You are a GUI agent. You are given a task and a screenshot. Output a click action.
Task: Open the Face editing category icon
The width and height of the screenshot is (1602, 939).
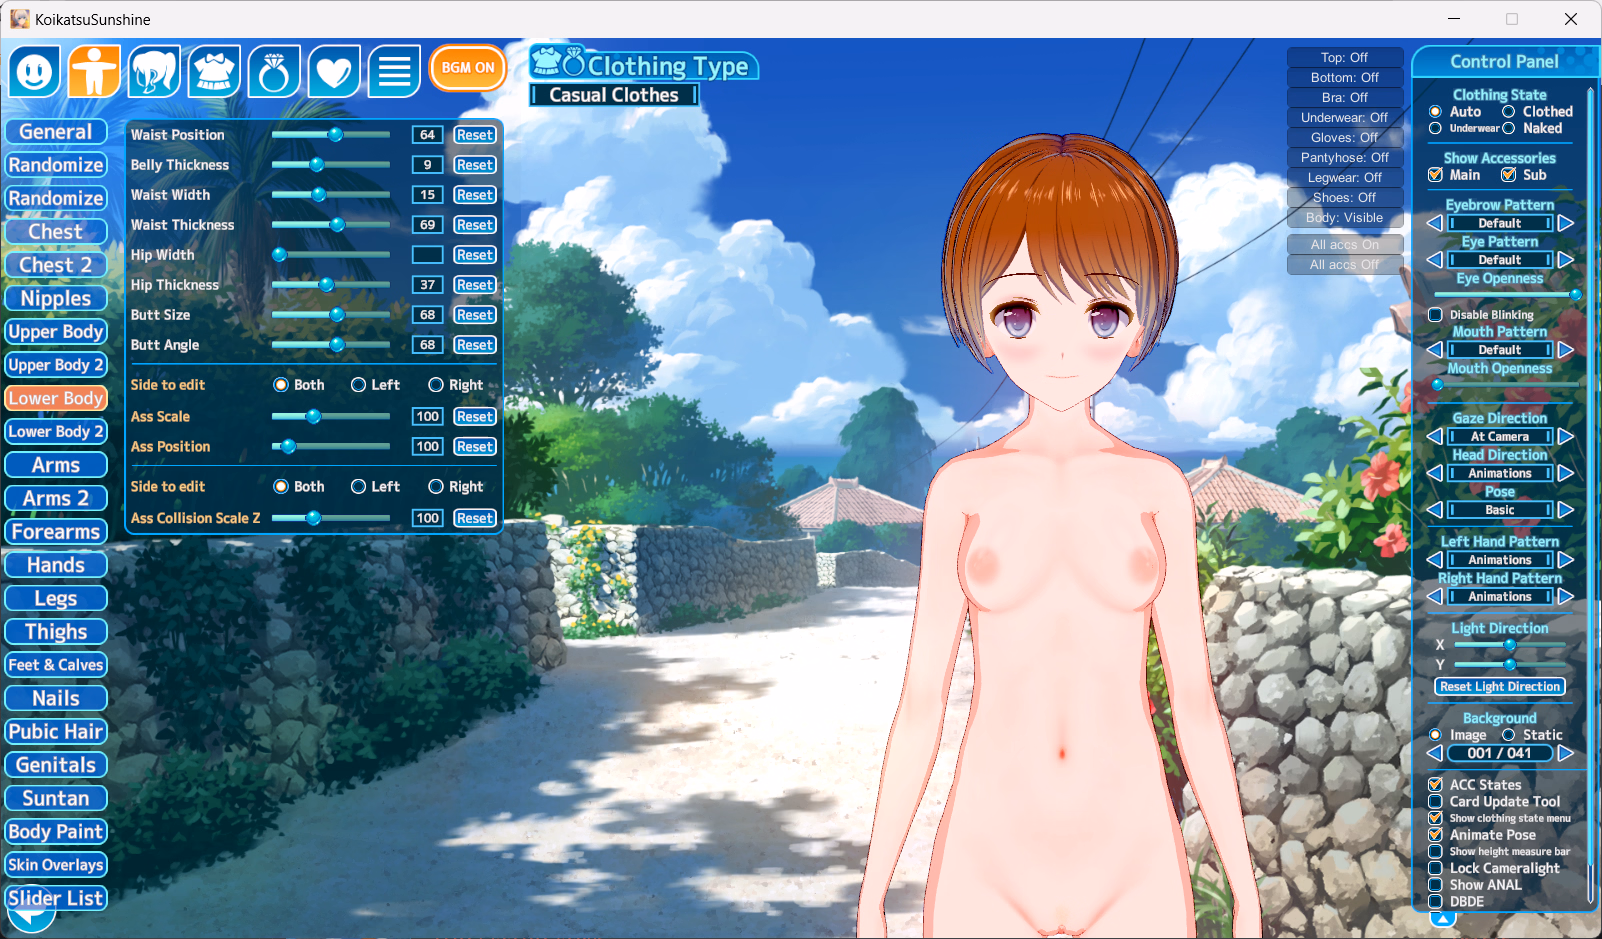pyautogui.click(x=35, y=72)
